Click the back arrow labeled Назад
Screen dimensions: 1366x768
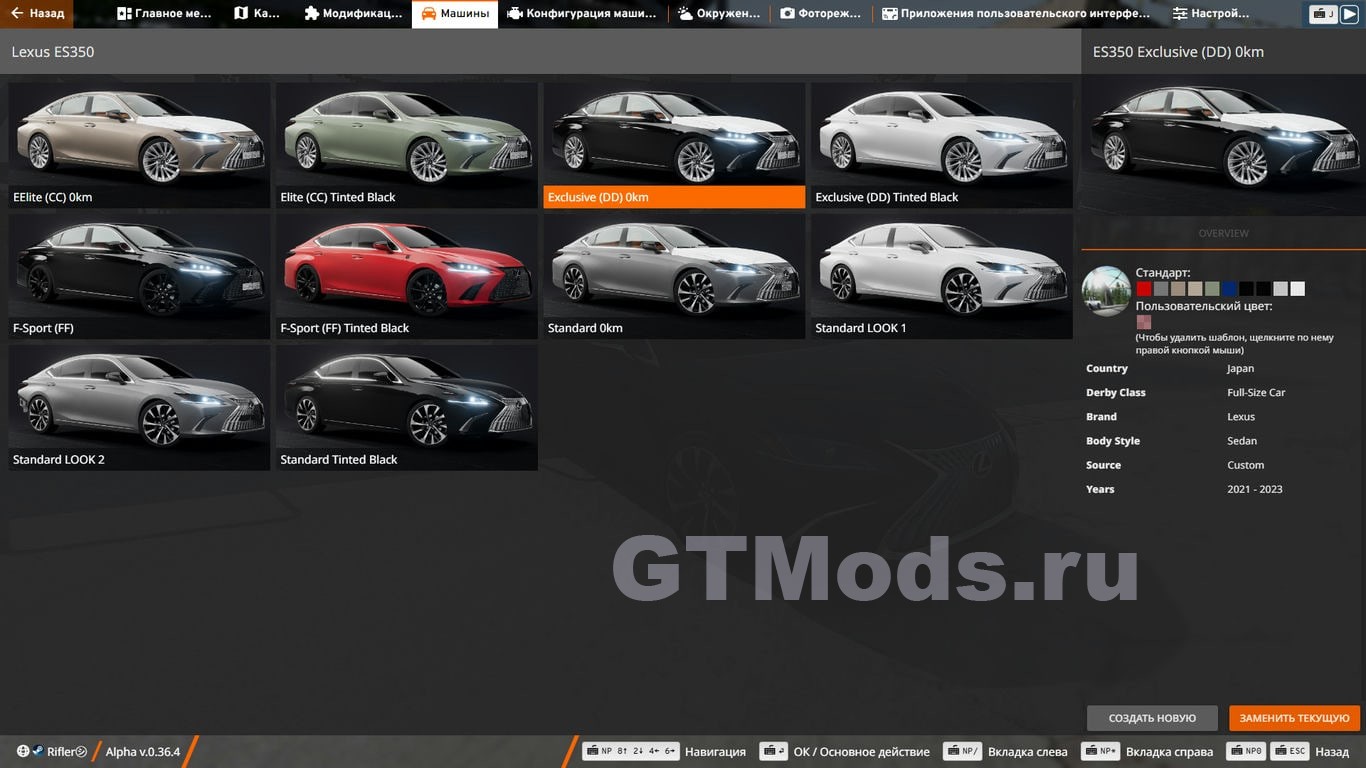(36, 14)
